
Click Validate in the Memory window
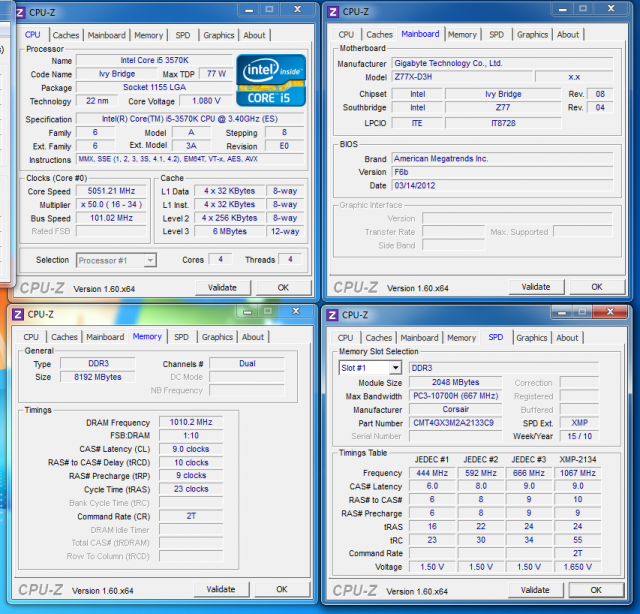point(221,589)
